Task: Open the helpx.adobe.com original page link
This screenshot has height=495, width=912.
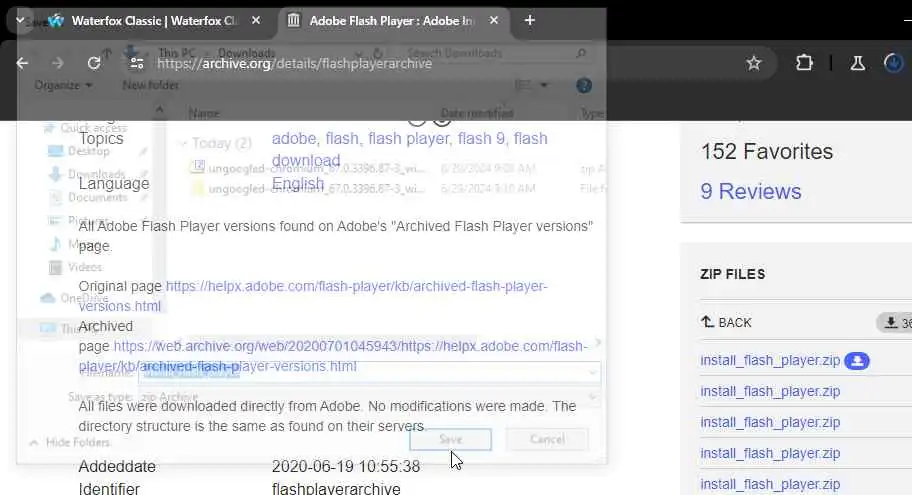Action: (357, 286)
